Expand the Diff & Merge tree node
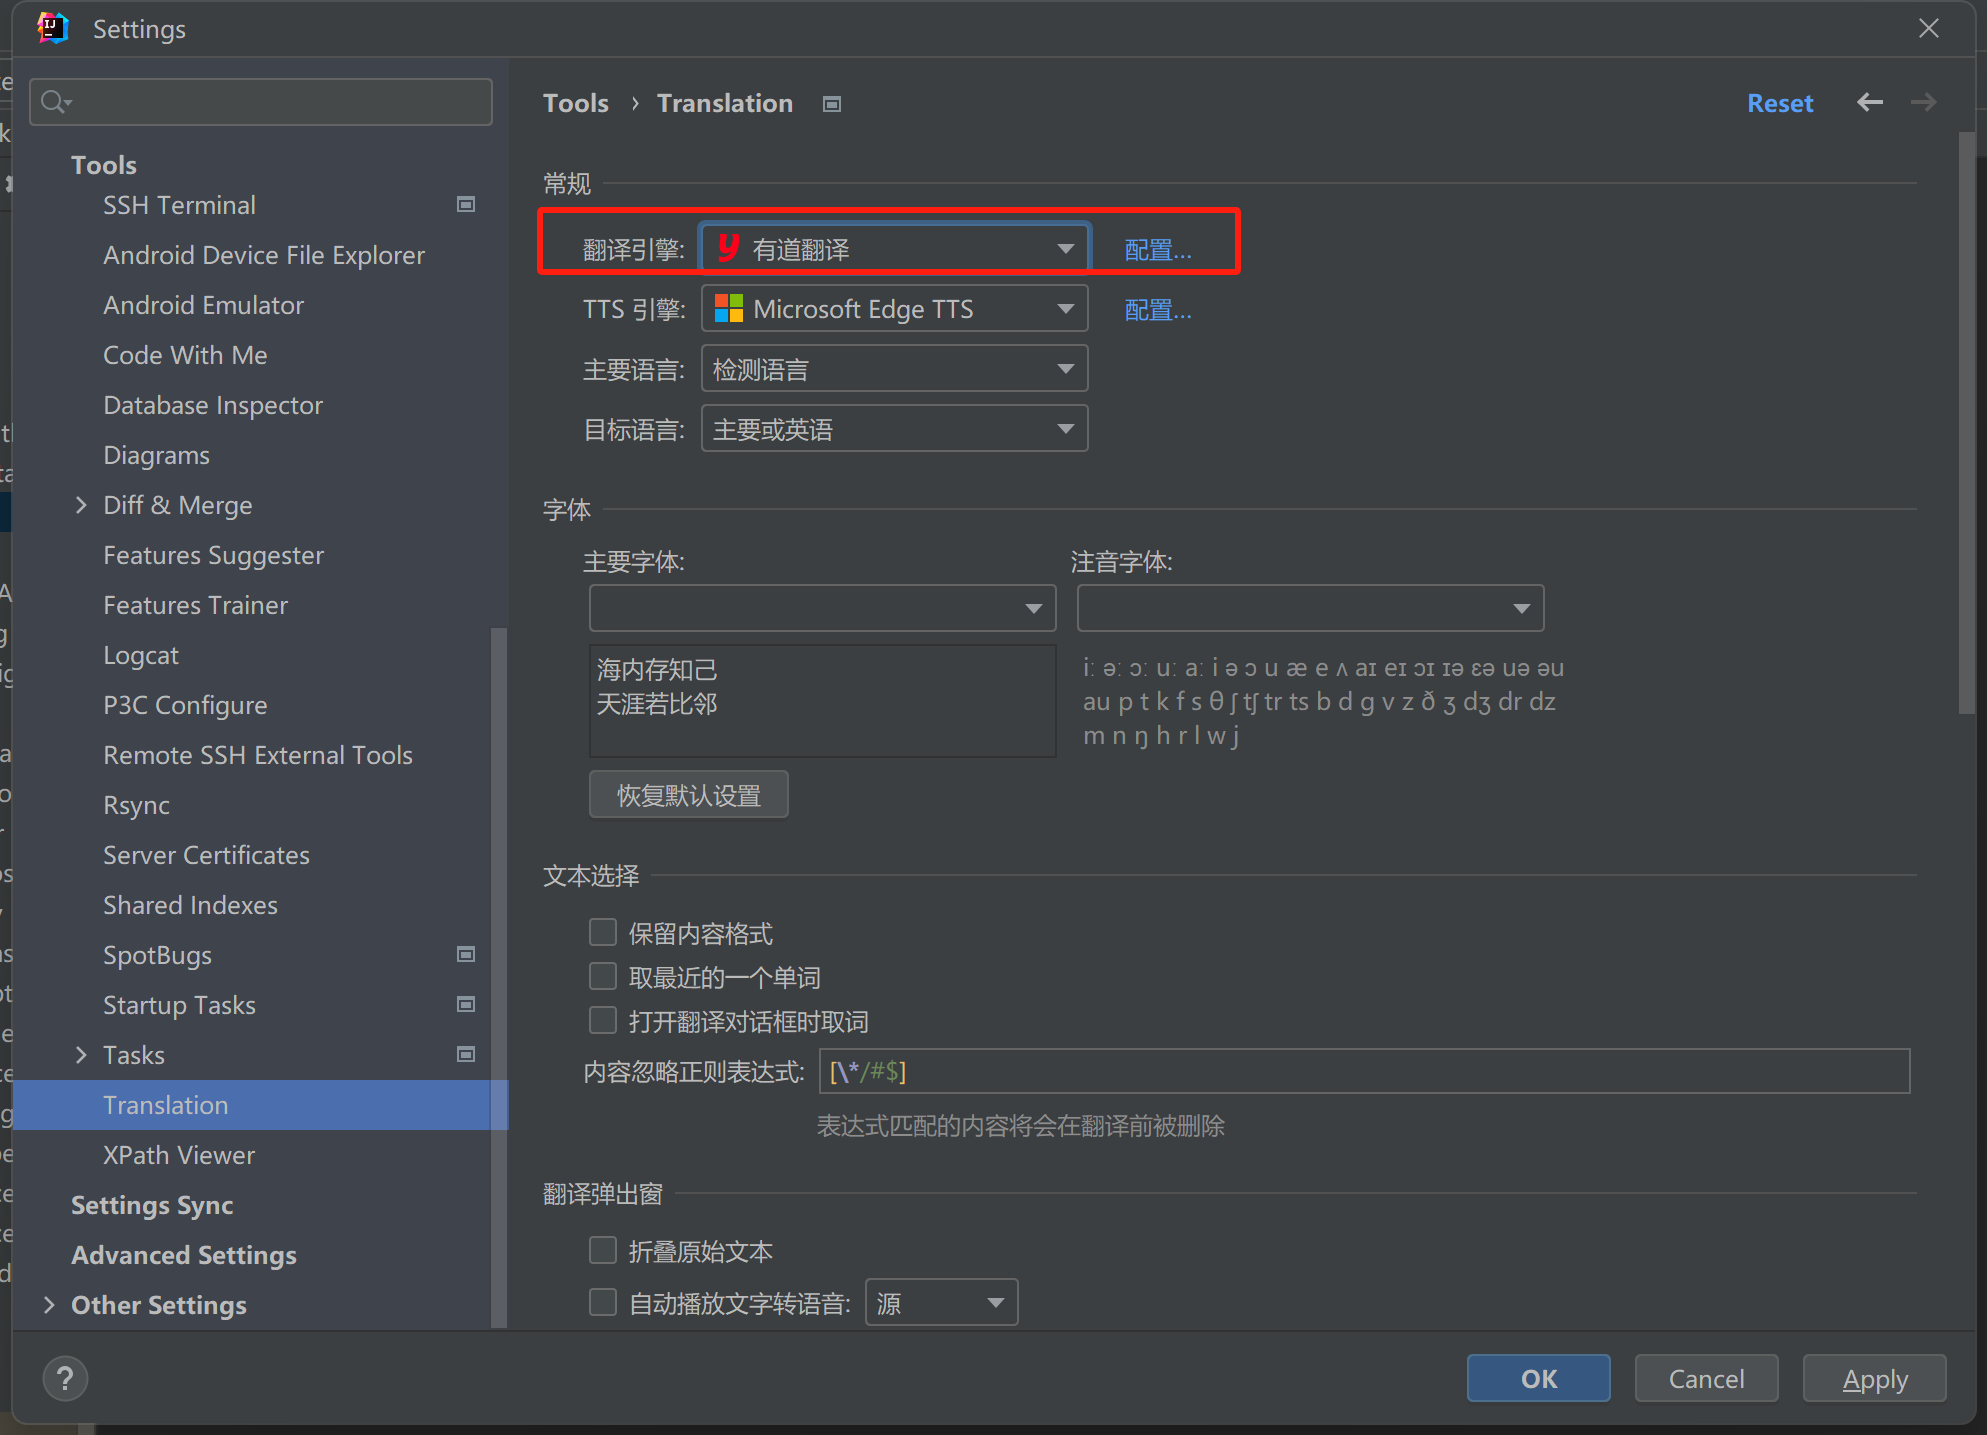Viewport: 1987px width, 1435px height. (x=81, y=505)
